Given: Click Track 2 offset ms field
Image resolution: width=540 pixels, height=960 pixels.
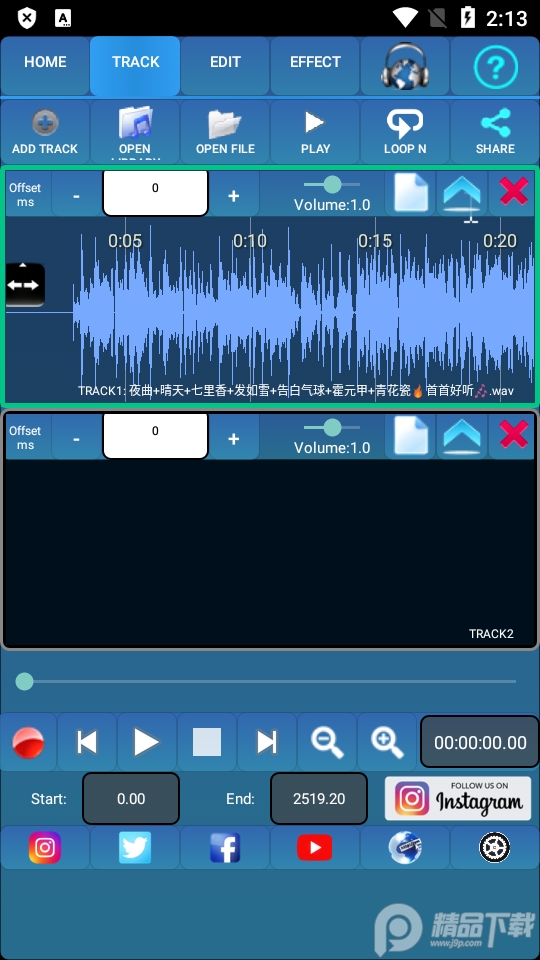Looking at the screenshot, I should (x=156, y=435).
